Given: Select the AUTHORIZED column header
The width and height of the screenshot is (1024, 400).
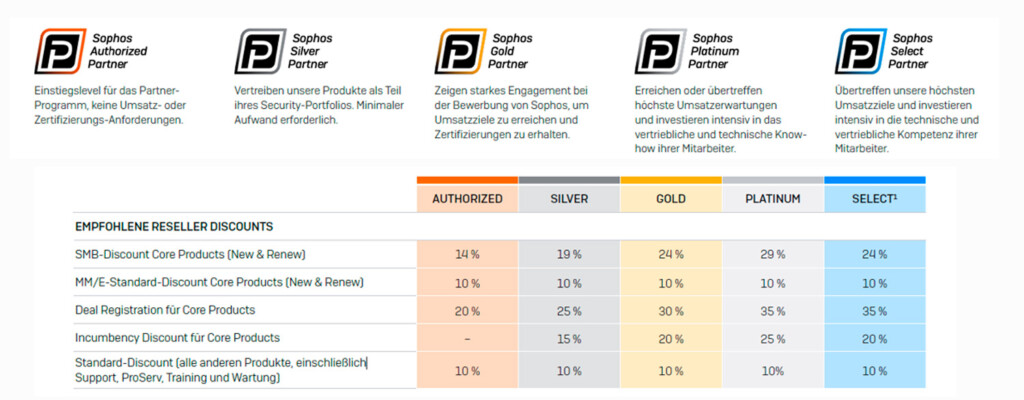Looking at the screenshot, I should (x=468, y=199).
